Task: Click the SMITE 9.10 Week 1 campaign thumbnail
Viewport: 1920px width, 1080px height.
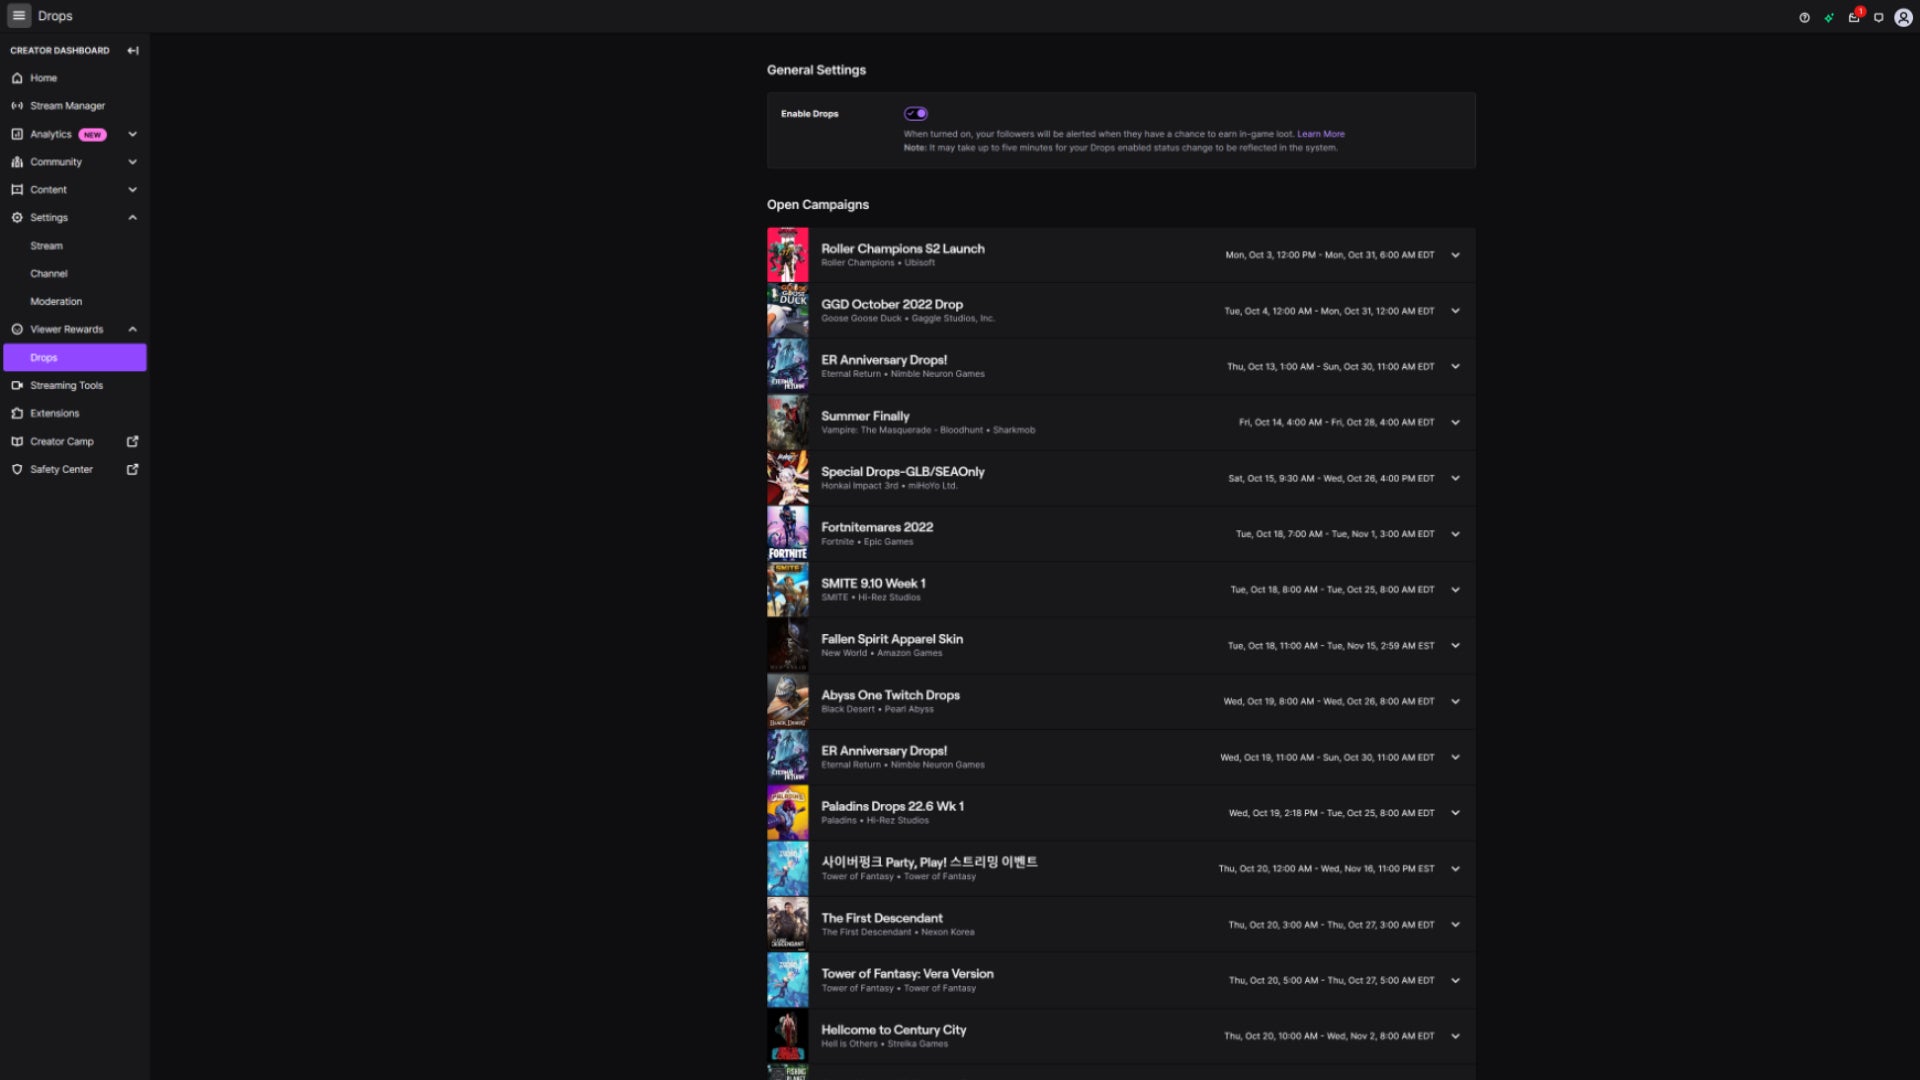Action: click(788, 589)
